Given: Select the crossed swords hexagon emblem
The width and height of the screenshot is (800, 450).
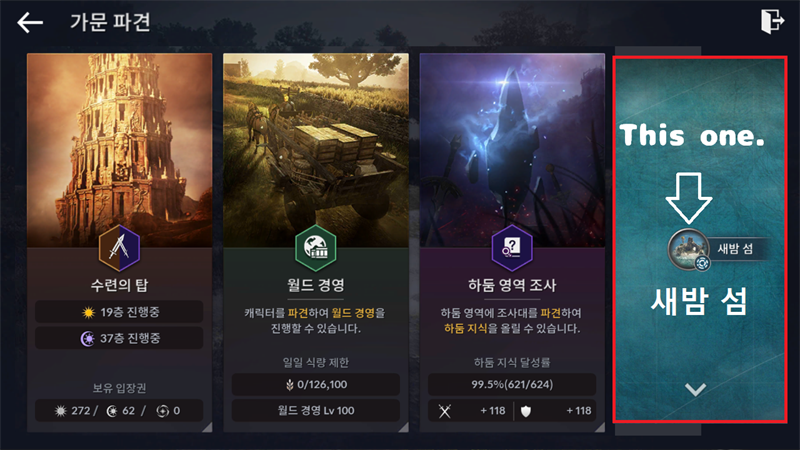Looking at the screenshot, I should 119,248.
